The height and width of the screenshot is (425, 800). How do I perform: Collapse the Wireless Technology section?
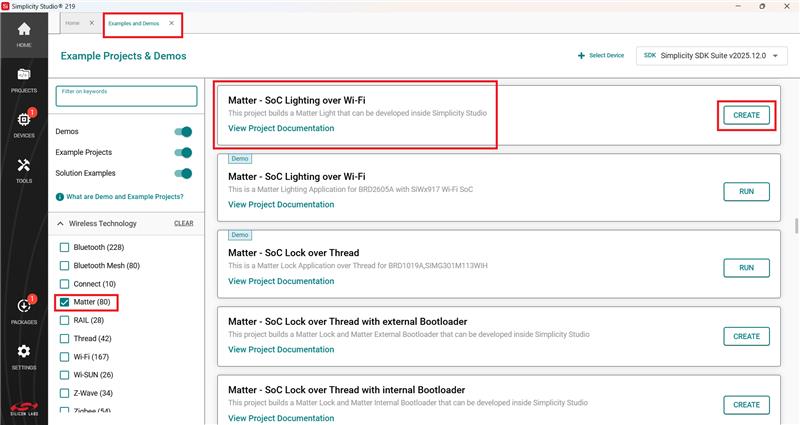tap(60, 223)
